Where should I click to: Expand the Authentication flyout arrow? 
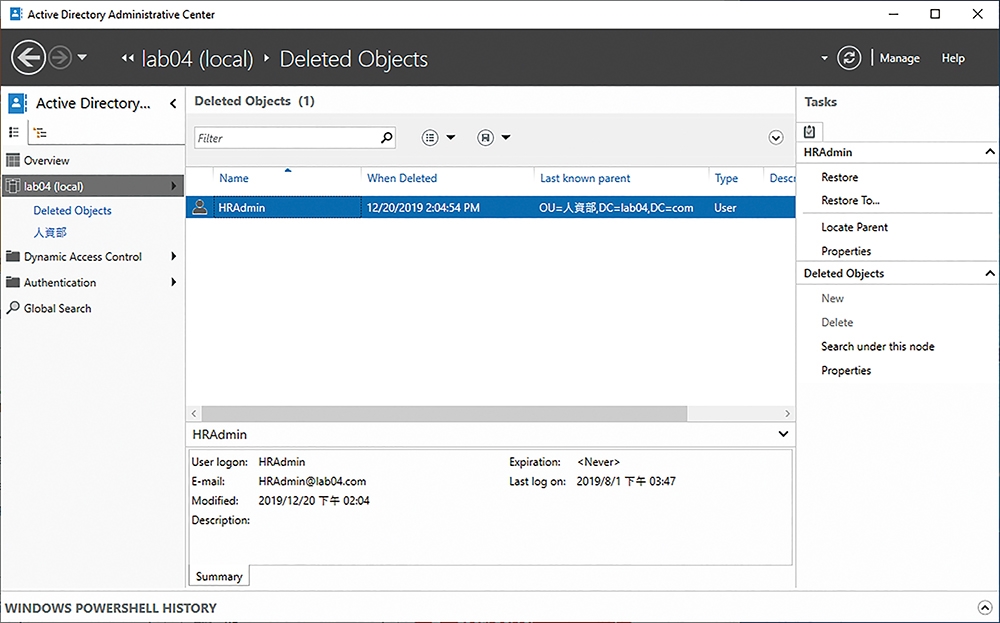(173, 282)
